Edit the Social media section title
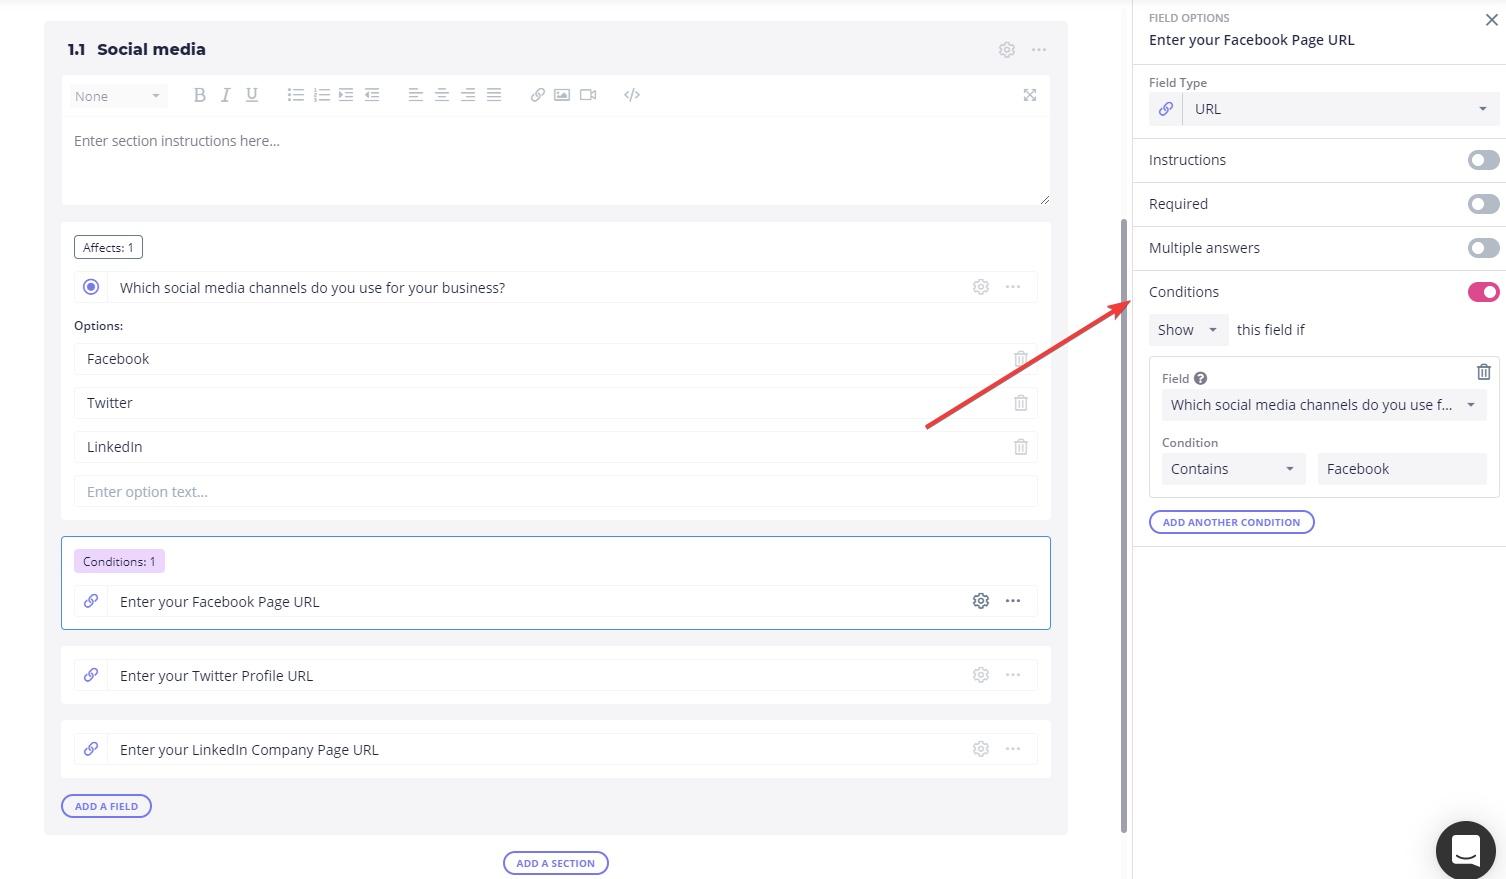 pyautogui.click(x=151, y=49)
